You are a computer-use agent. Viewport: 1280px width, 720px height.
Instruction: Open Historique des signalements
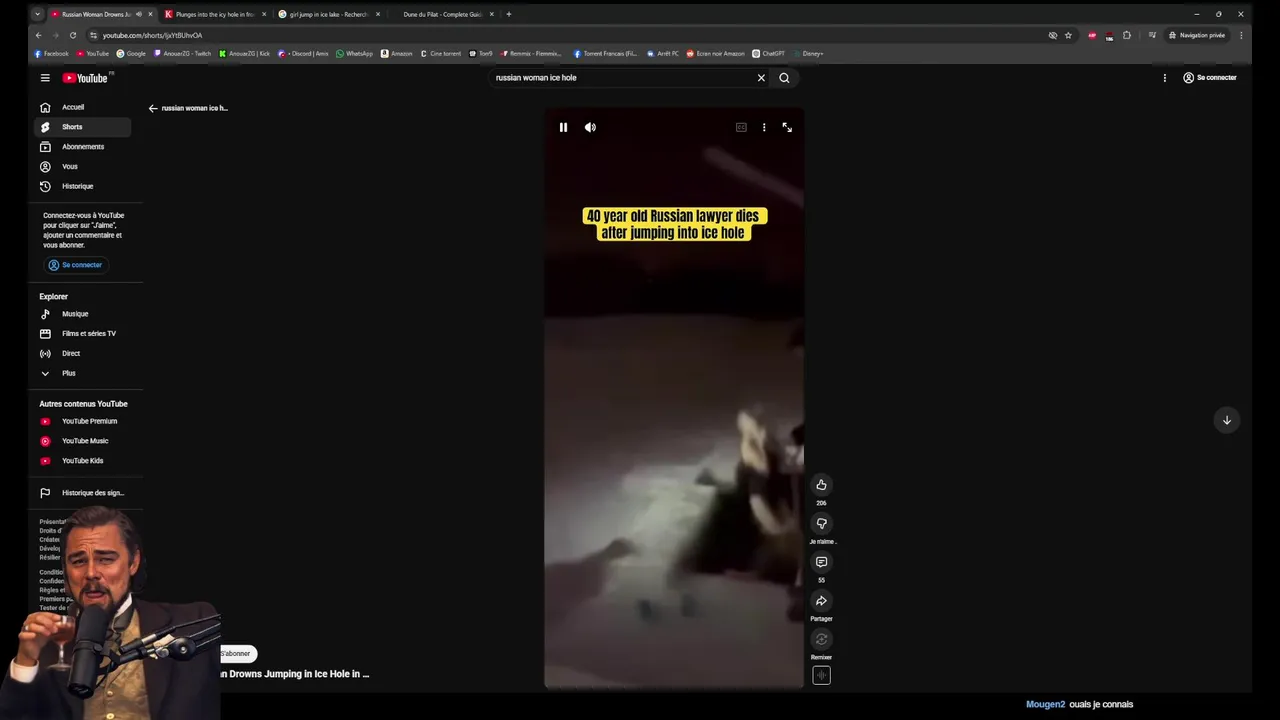(82, 493)
